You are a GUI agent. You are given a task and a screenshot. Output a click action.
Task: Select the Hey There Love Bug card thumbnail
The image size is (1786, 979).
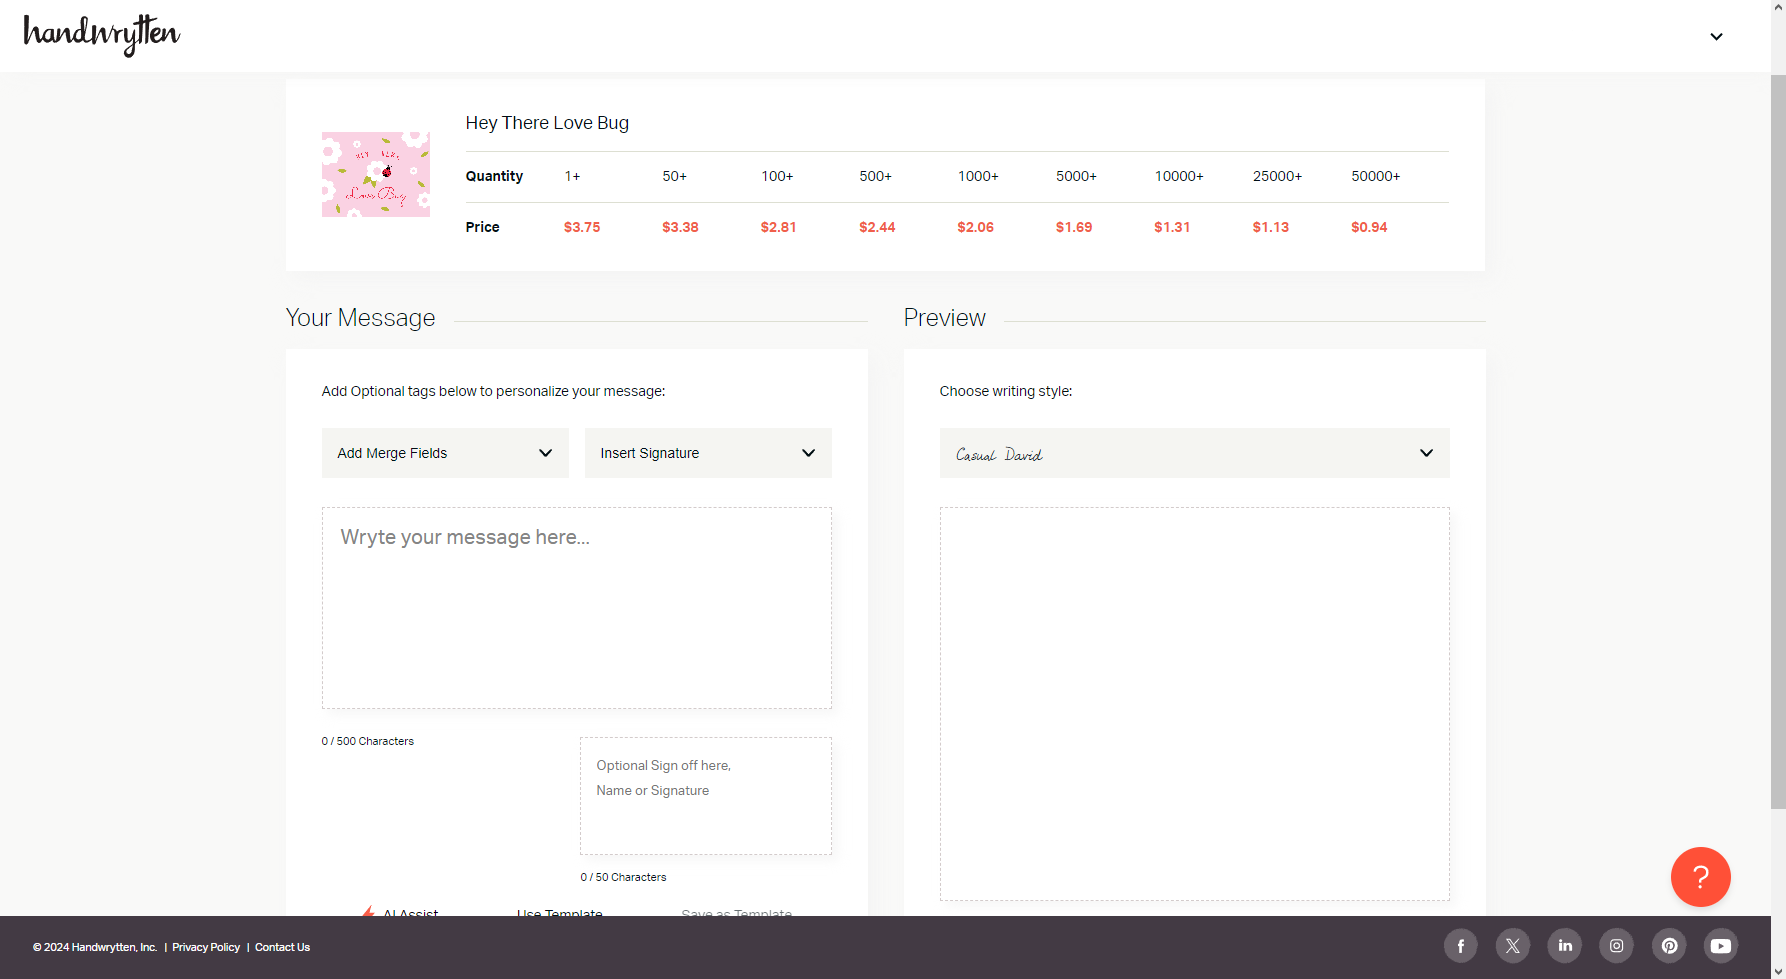point(375,173)
